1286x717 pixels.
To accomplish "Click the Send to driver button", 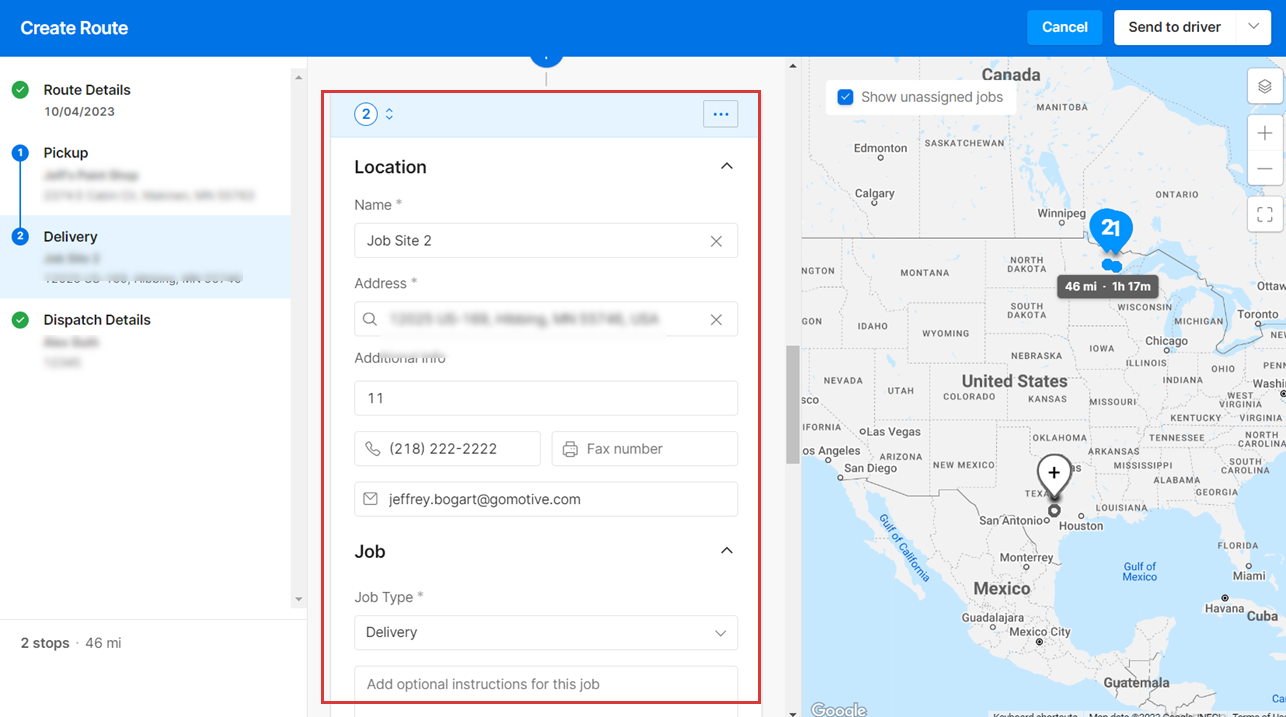I will pos(1175,27).
